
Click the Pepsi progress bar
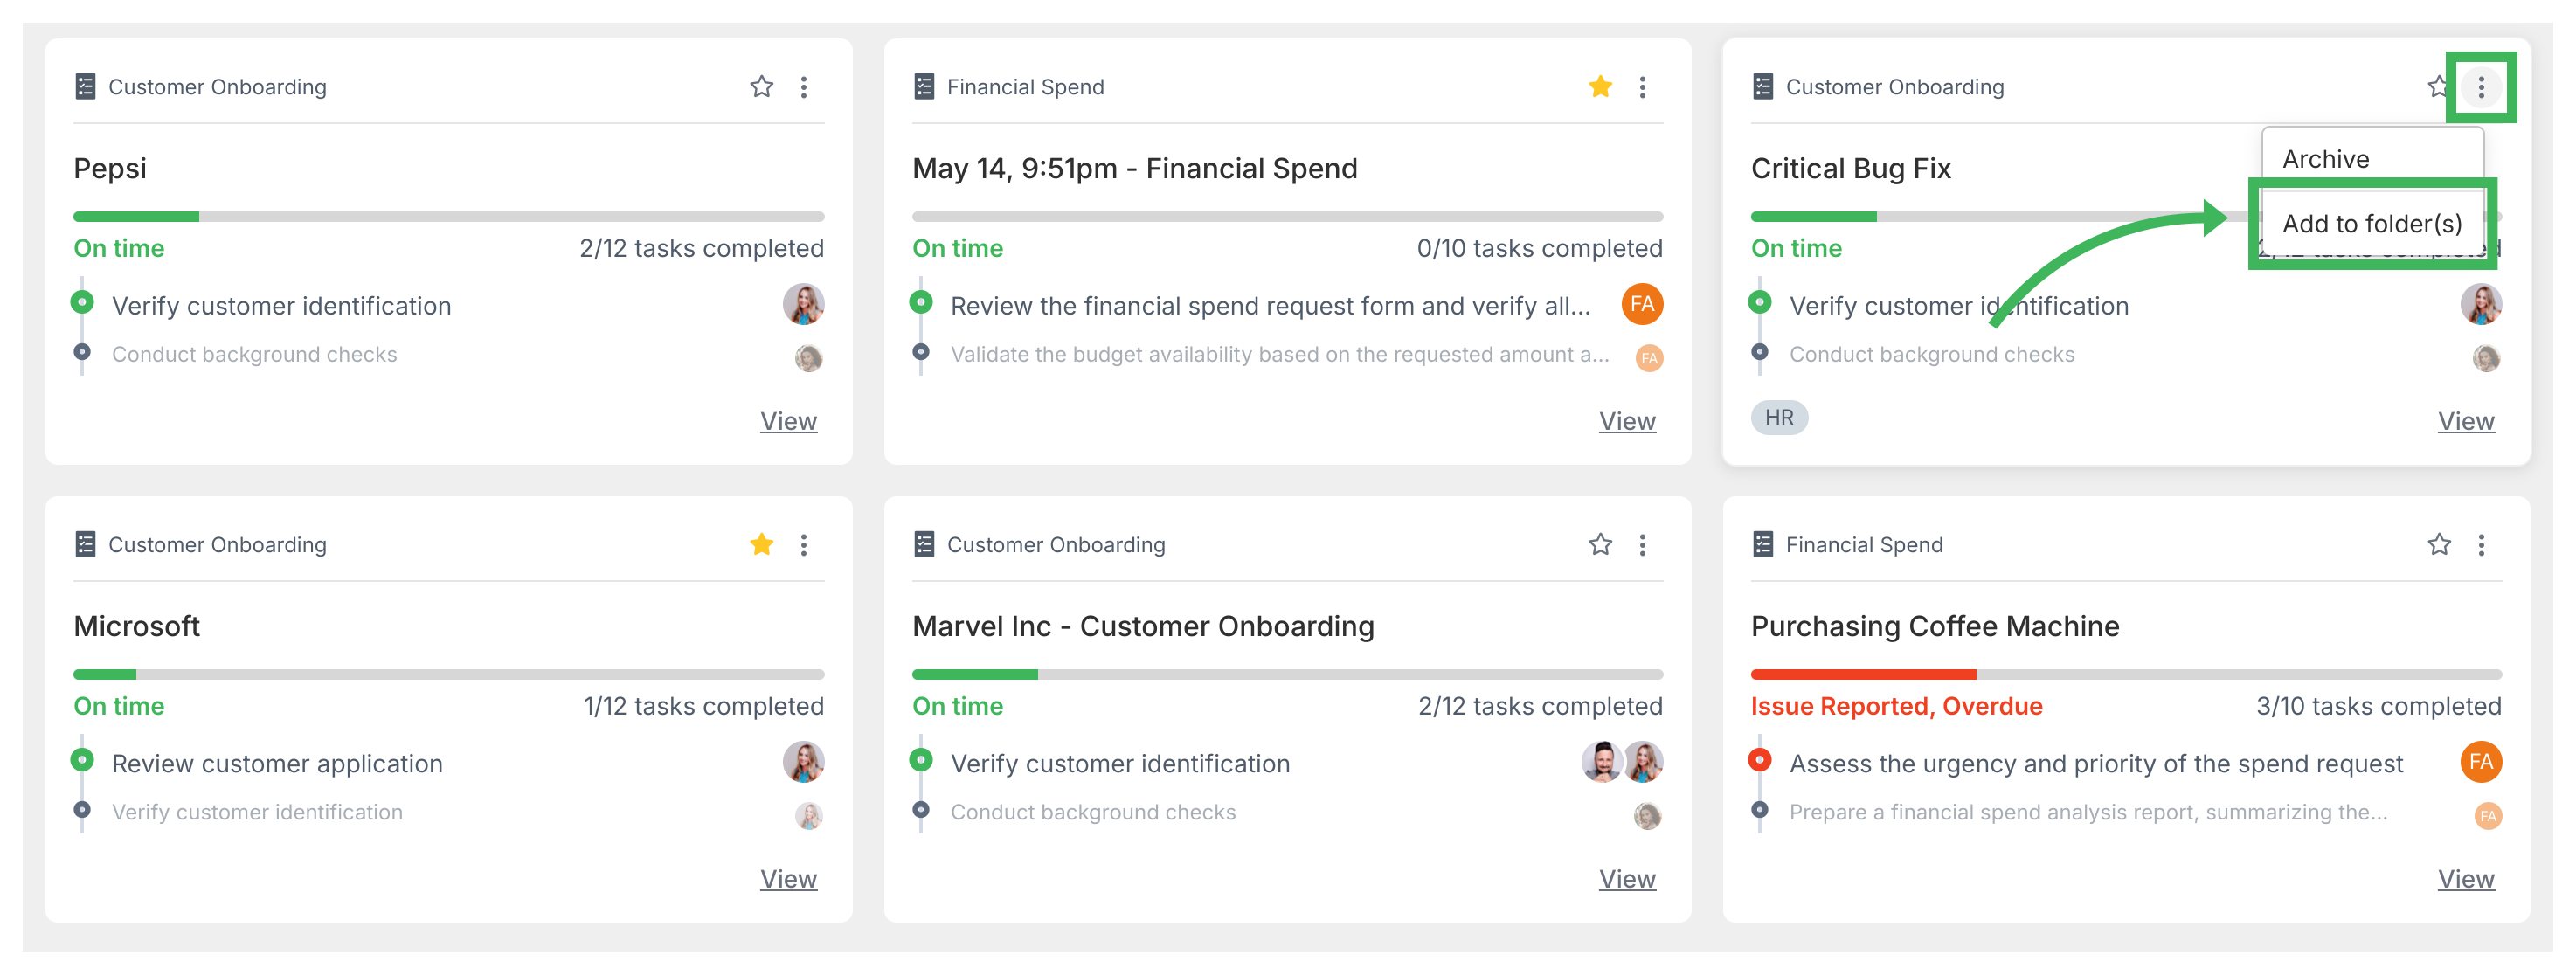pos(449,216)
